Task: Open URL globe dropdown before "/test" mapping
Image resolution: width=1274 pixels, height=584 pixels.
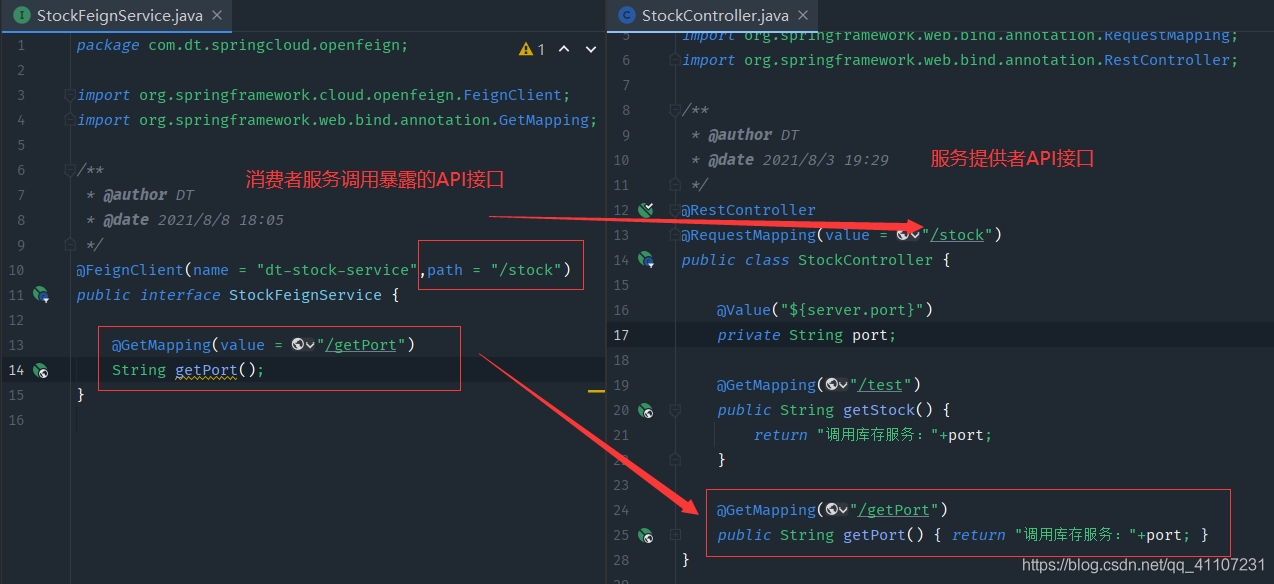Action: 836,385
